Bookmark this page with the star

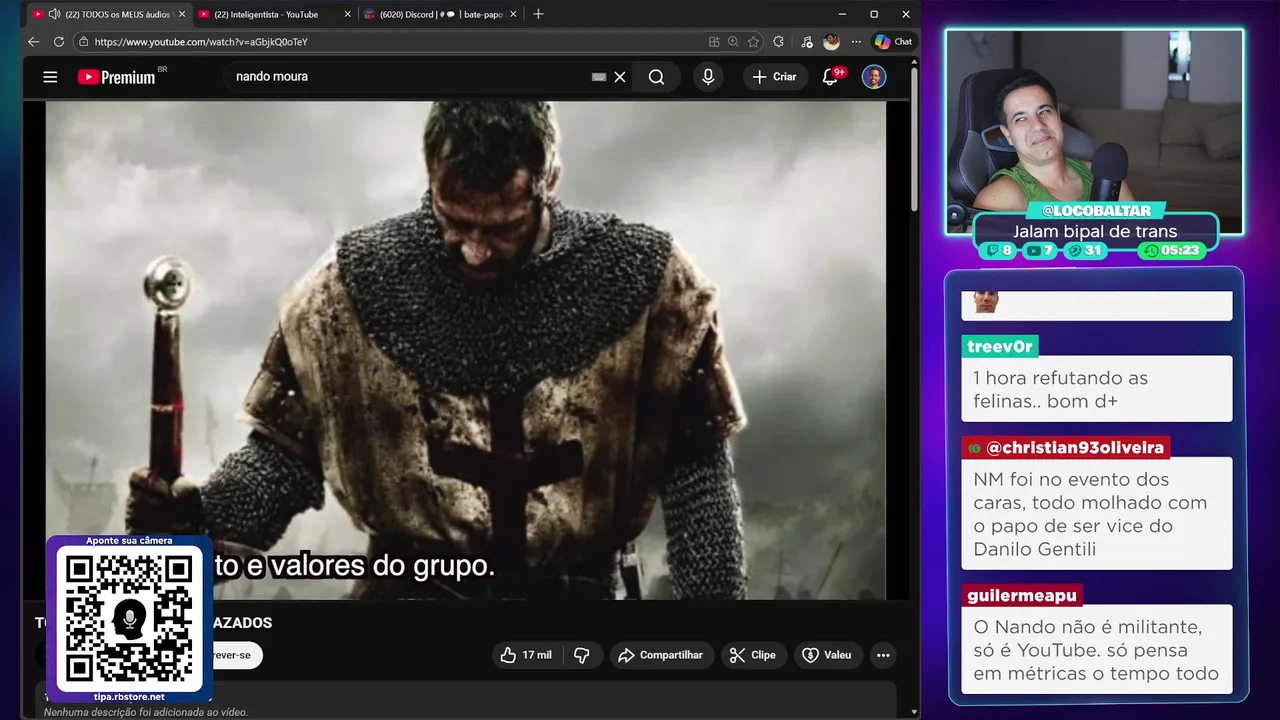[753, 42]
